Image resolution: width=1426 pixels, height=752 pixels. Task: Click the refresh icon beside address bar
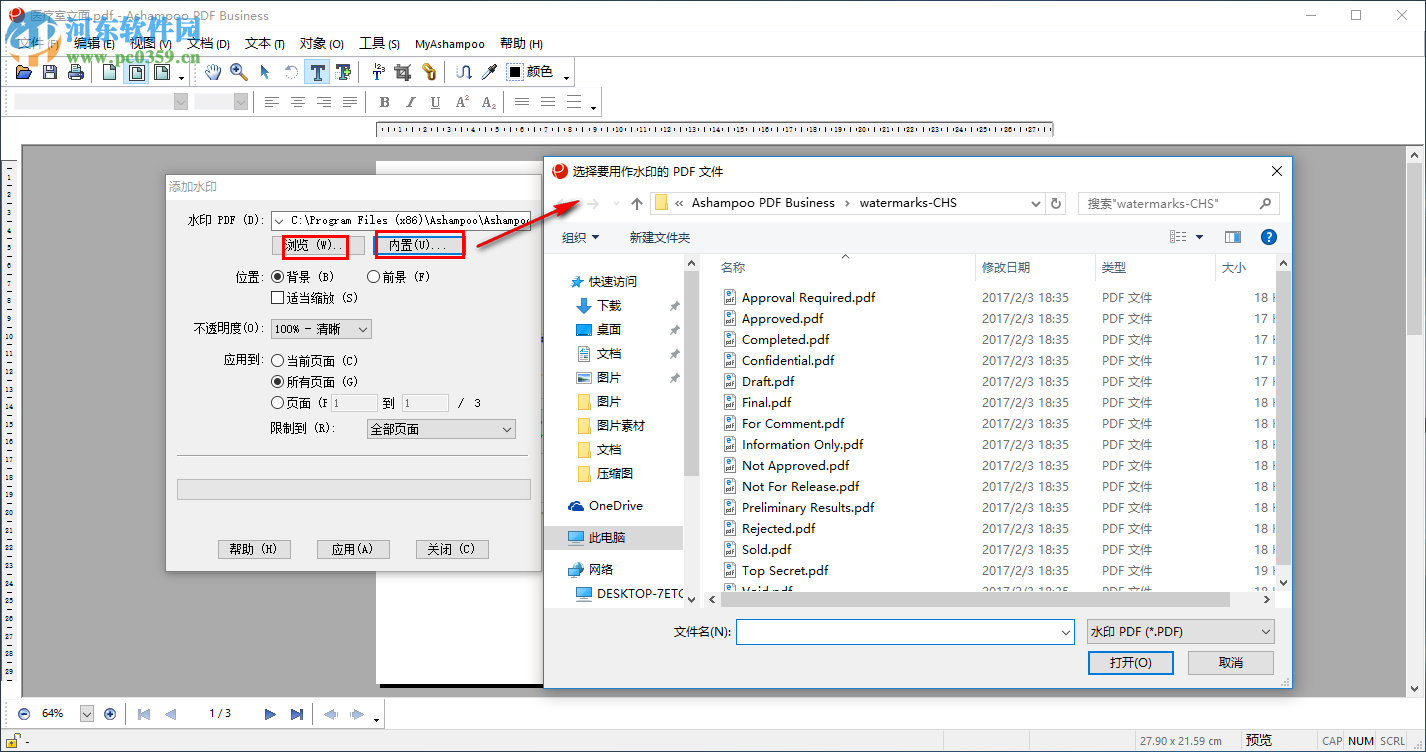[x=1056, y=203]
